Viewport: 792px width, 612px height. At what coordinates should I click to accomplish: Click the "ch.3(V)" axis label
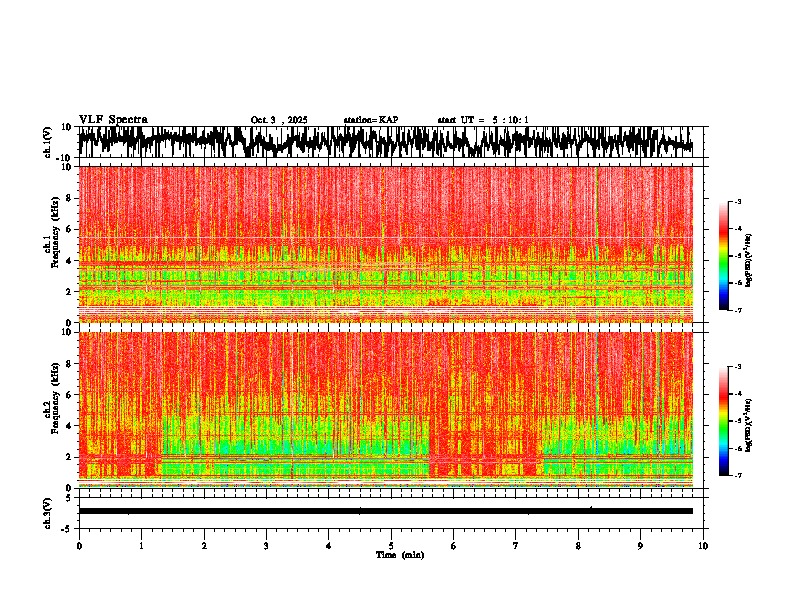pos(48,513)
